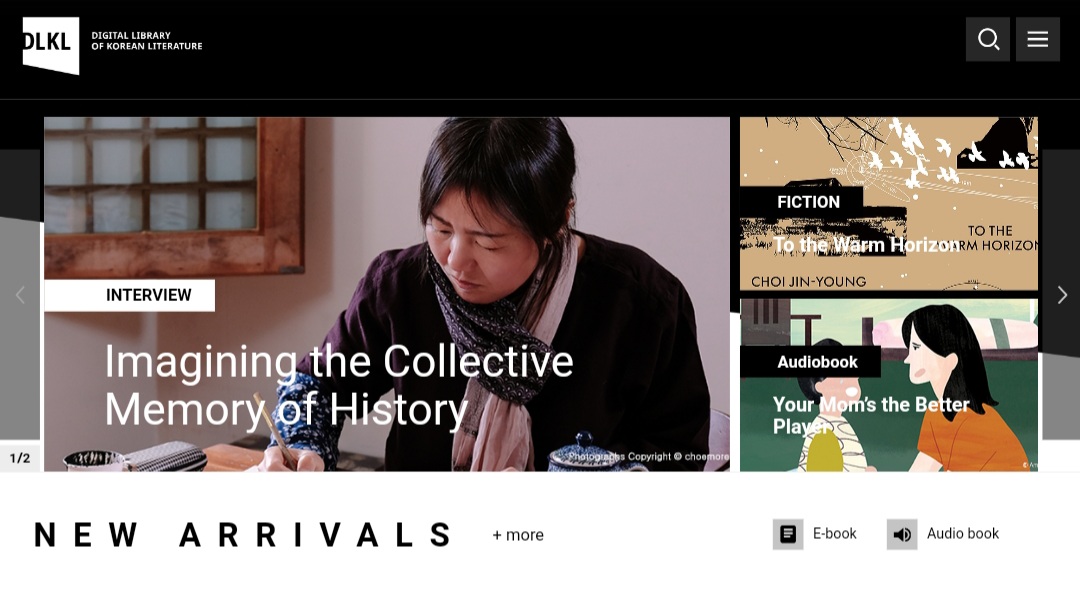Go to previous carousel slide arrow

point(20,295)
